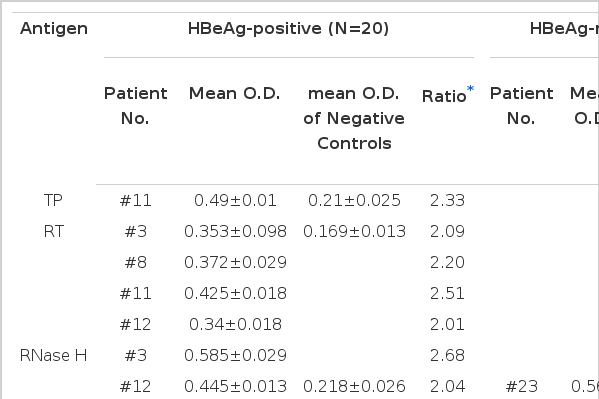This screenshot has width=599, height=399.
Task: Select the Antigen column header
Action: point(54,29)
